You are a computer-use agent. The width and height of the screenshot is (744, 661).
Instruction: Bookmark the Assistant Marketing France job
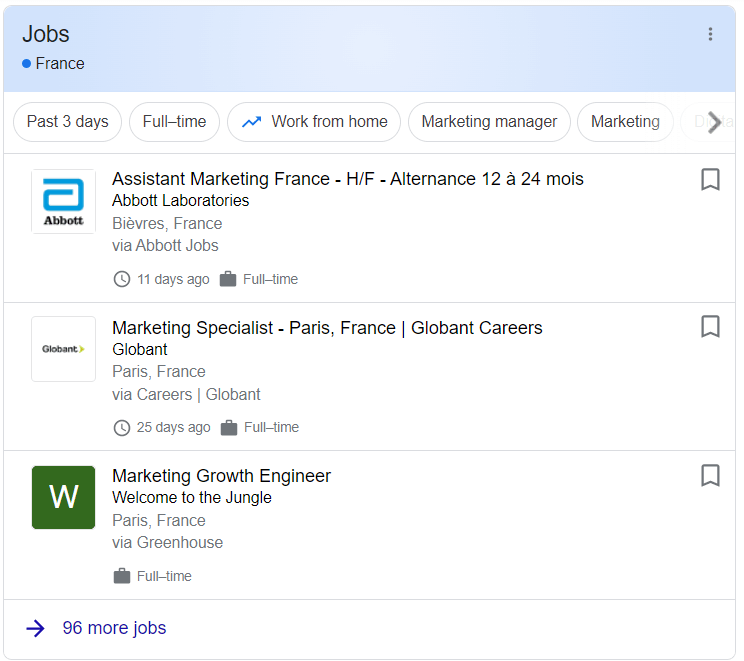point(710,179)
